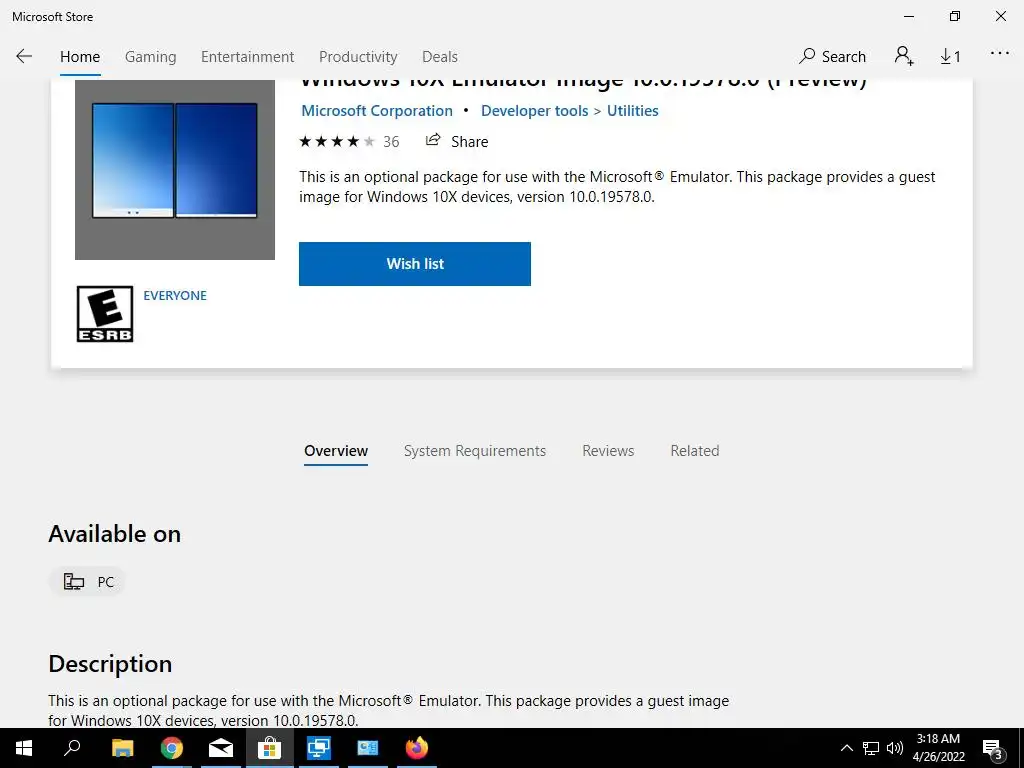The image size is (1024, 768).
Task: Open the notification center icon
Action: click(x=993, y=748)
